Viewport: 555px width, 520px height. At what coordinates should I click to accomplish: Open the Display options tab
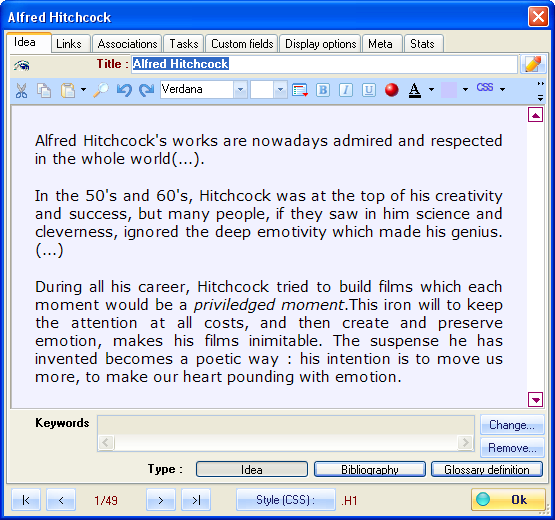(x=320, y=44)
